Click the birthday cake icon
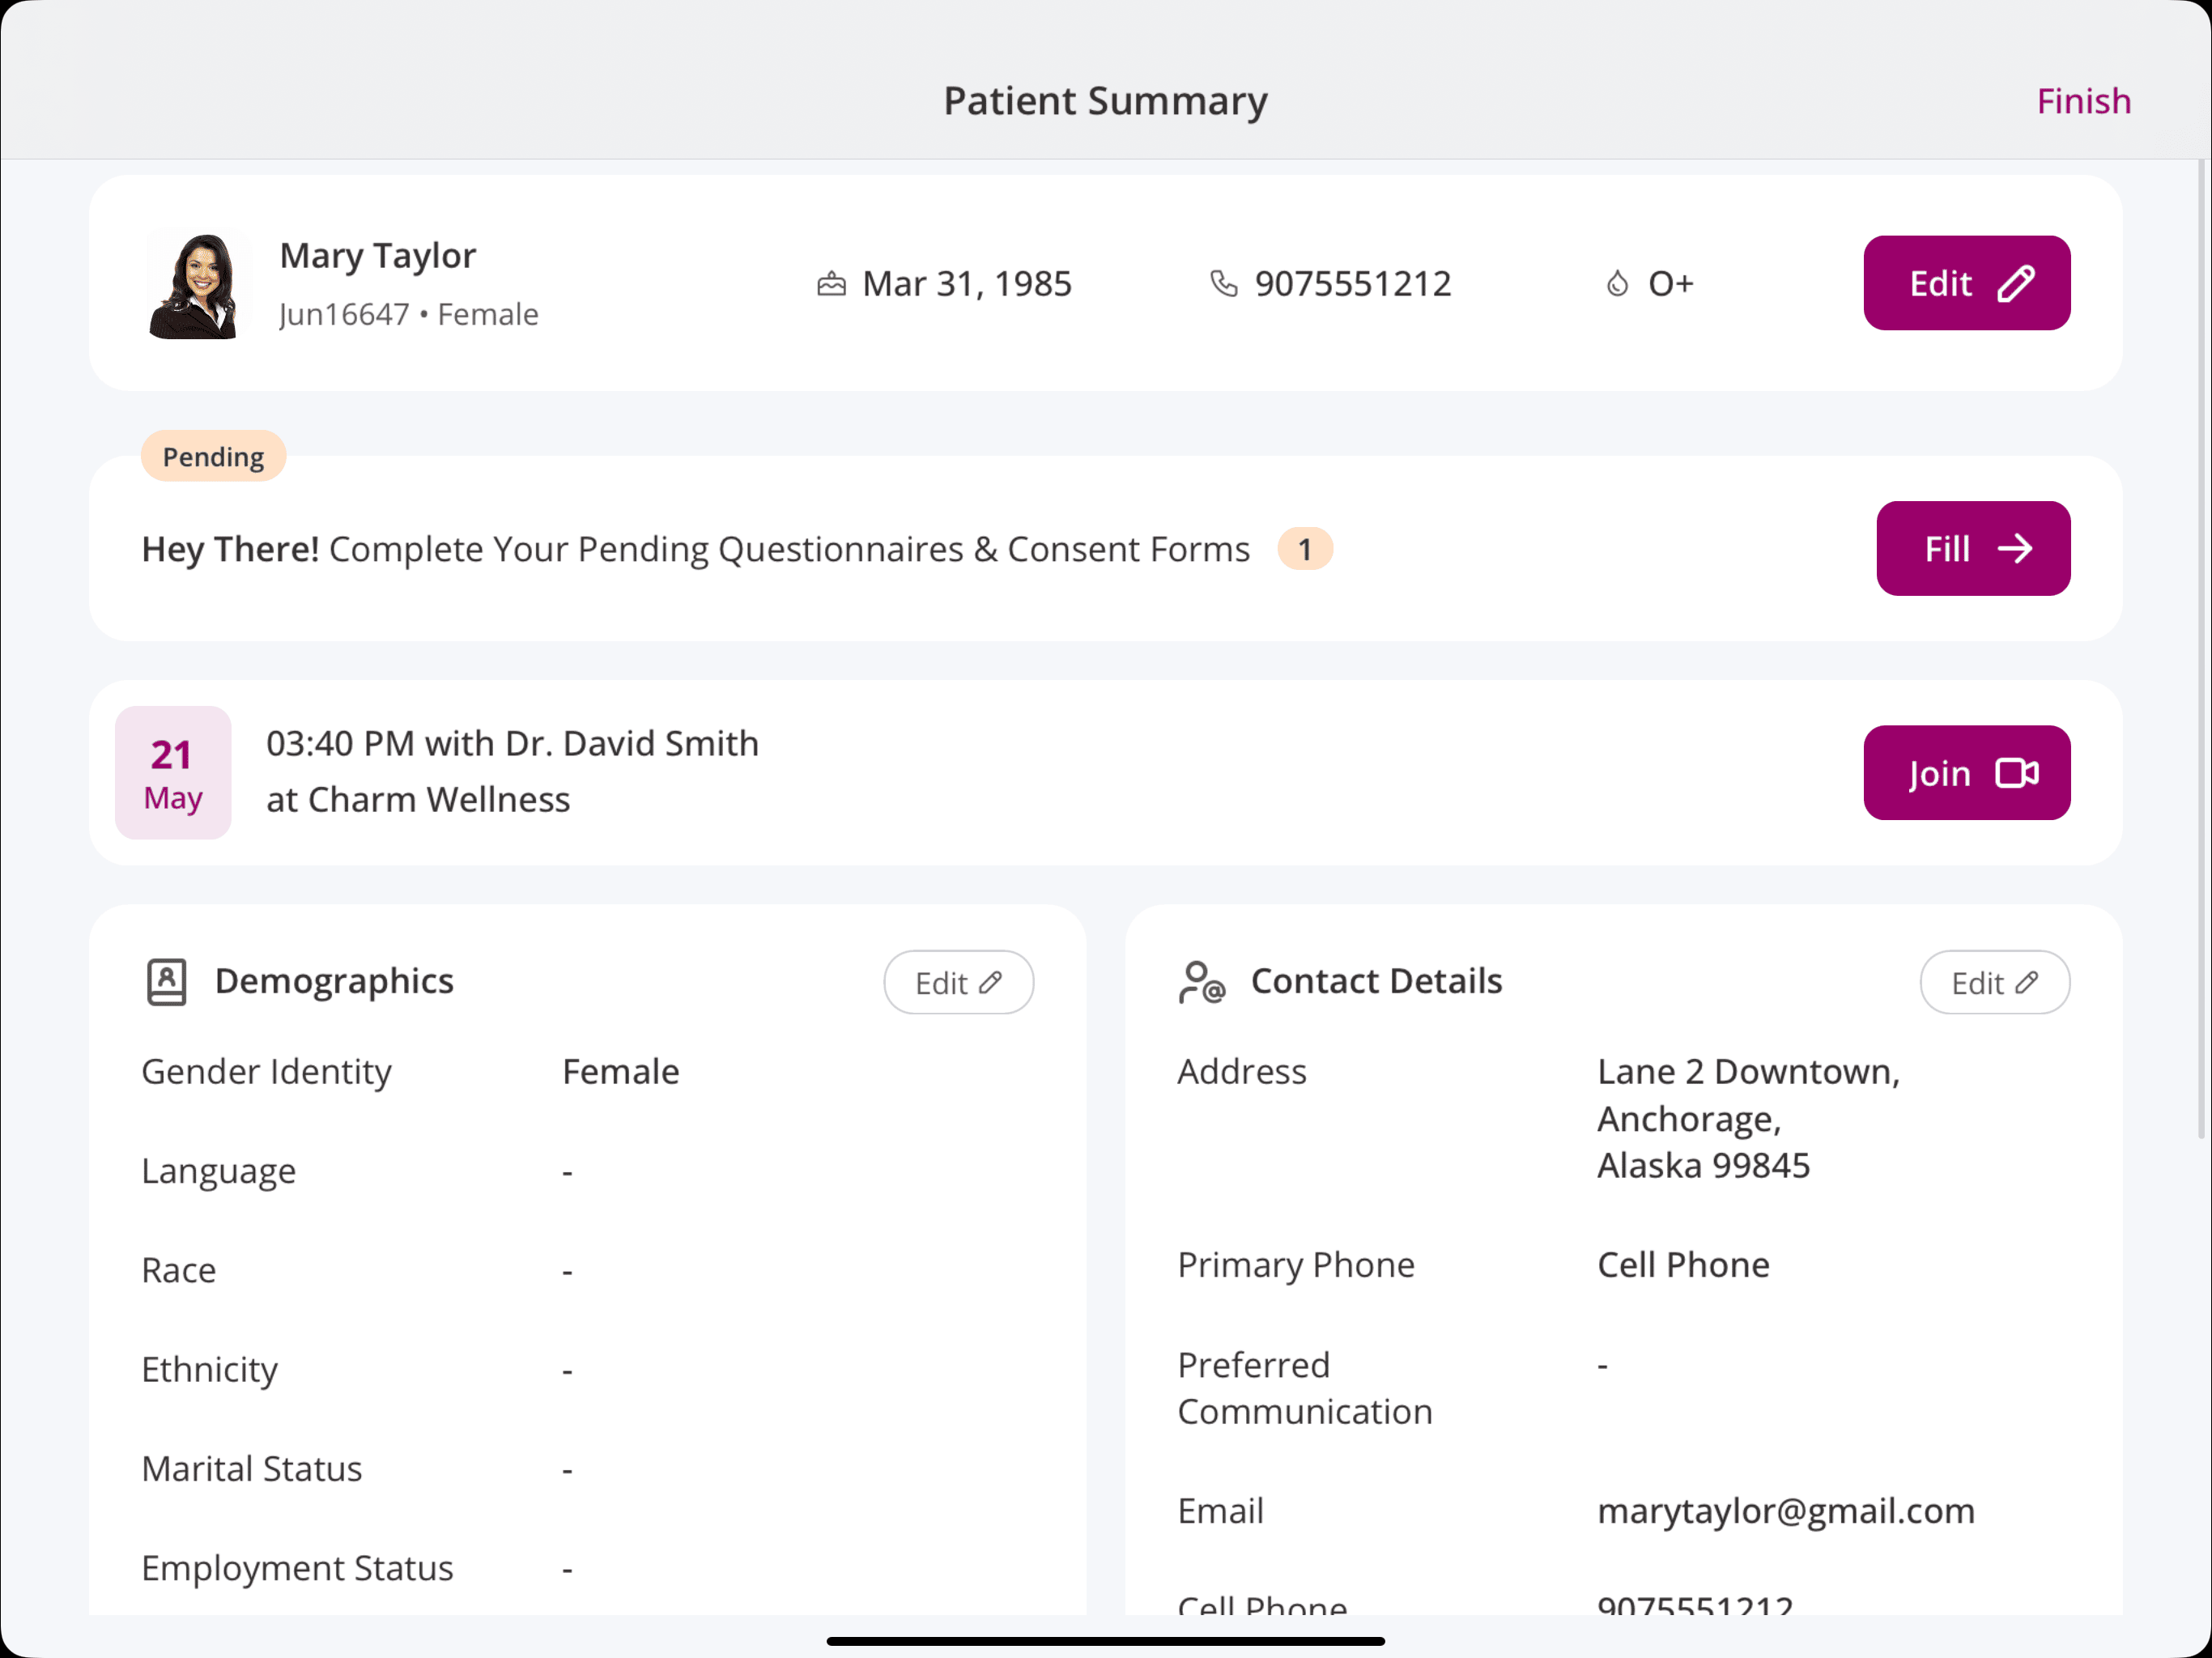 point(831,284)
